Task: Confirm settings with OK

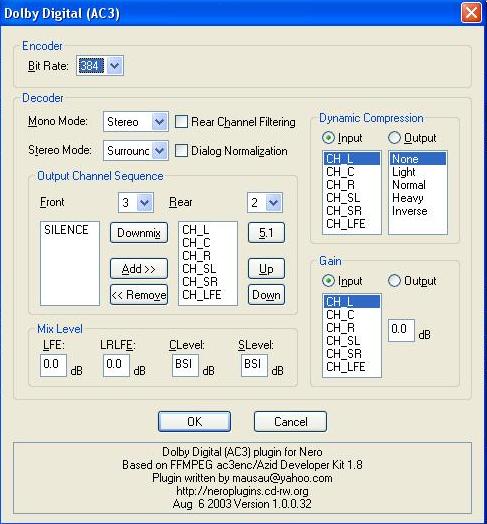Action: coord(195,422)
